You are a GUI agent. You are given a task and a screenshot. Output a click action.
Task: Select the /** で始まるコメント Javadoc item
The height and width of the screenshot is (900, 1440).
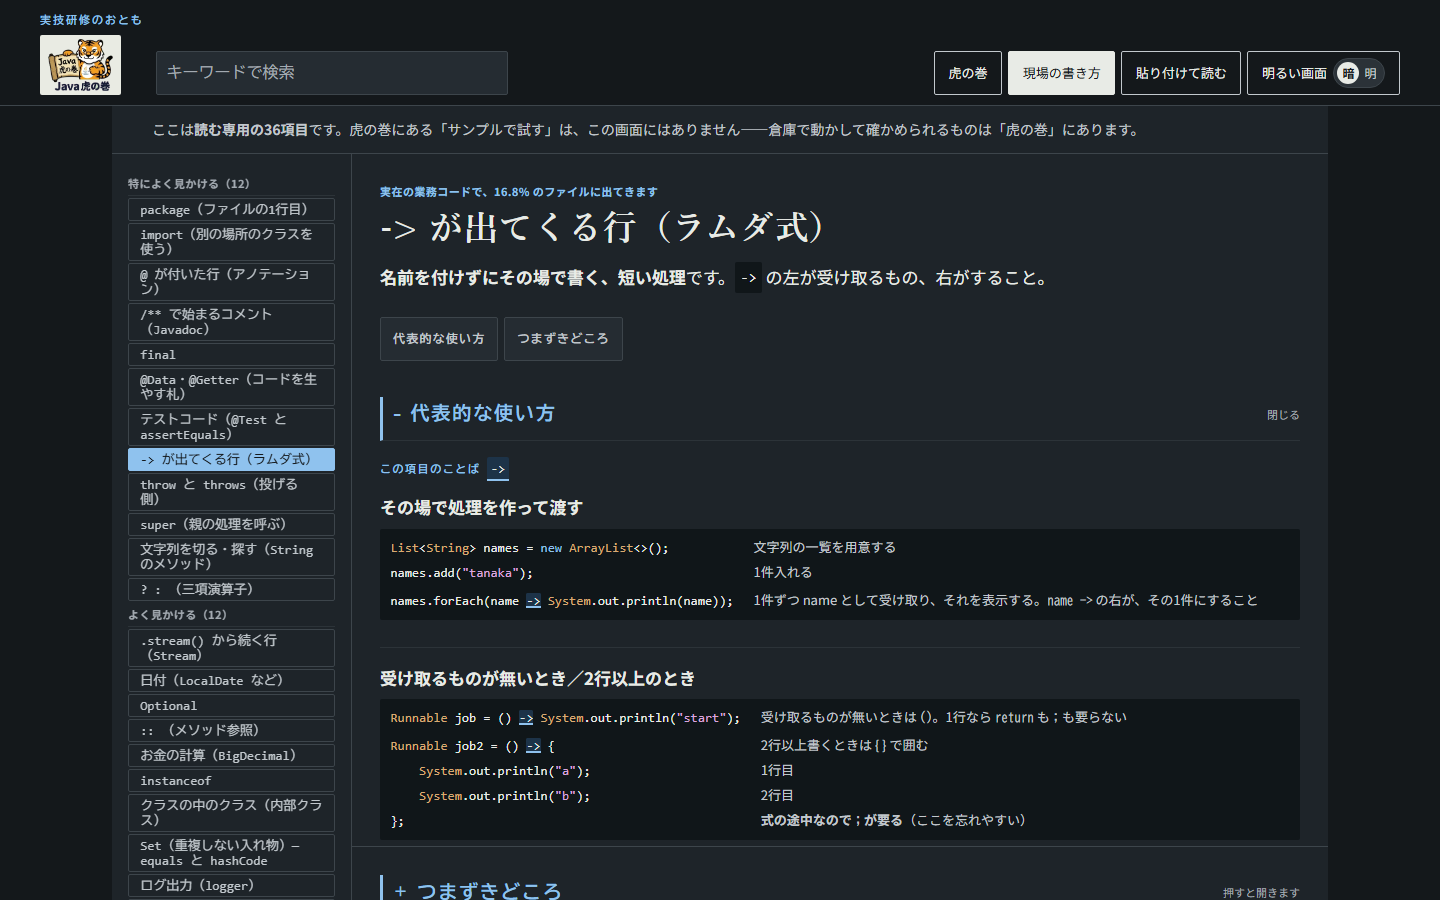[231, 322]
